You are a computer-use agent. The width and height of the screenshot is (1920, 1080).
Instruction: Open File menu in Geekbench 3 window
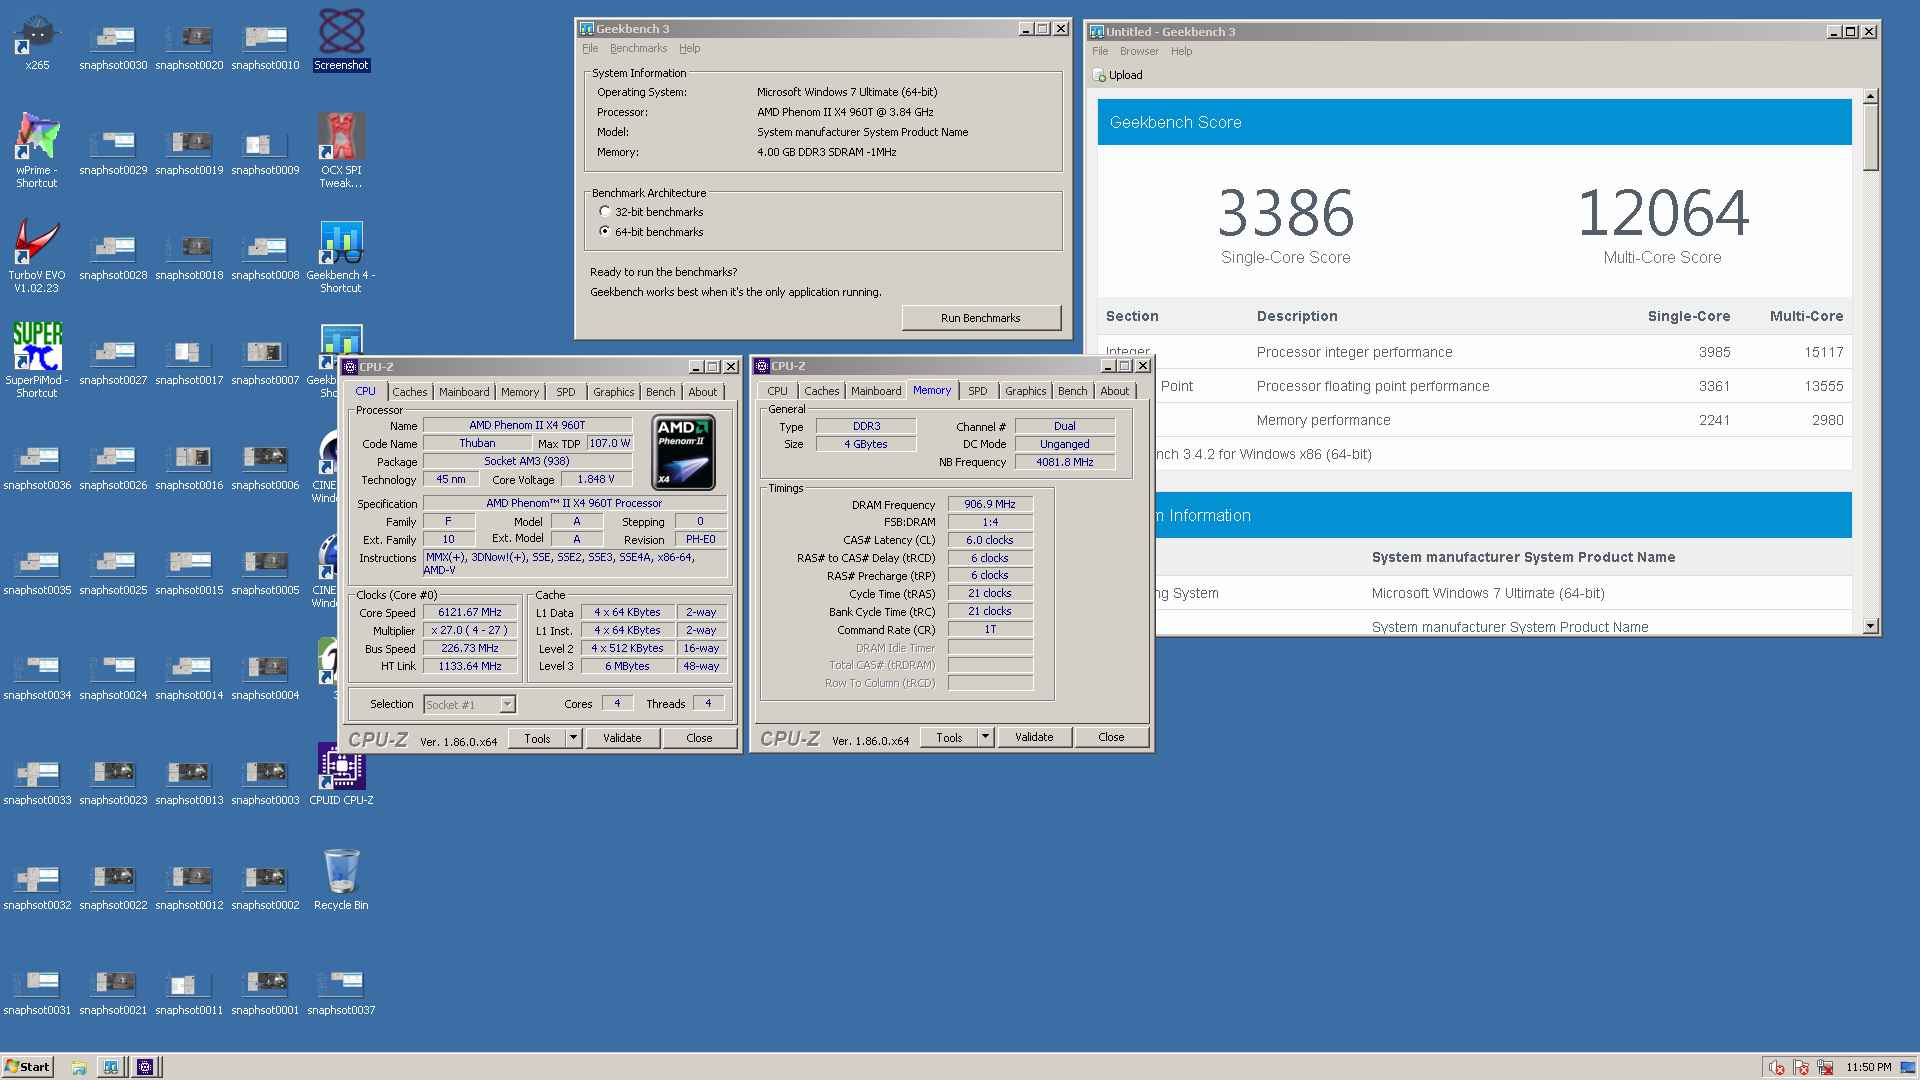click(590, 48)
